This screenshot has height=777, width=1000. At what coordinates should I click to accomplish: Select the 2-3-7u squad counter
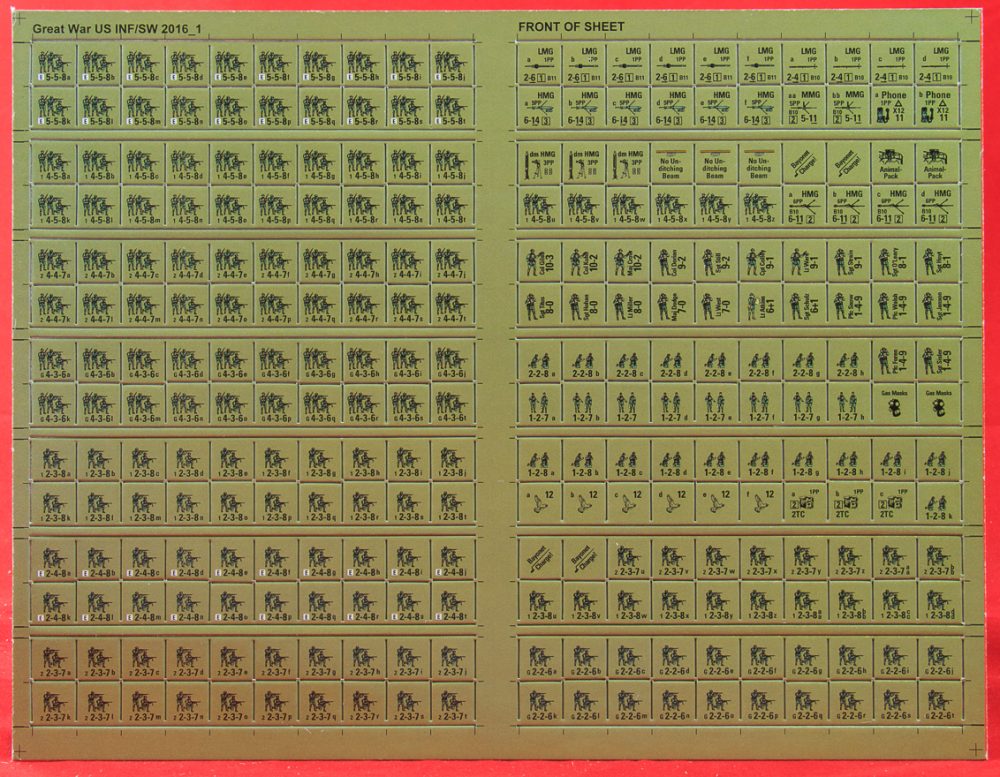click(x=628, y=559)
